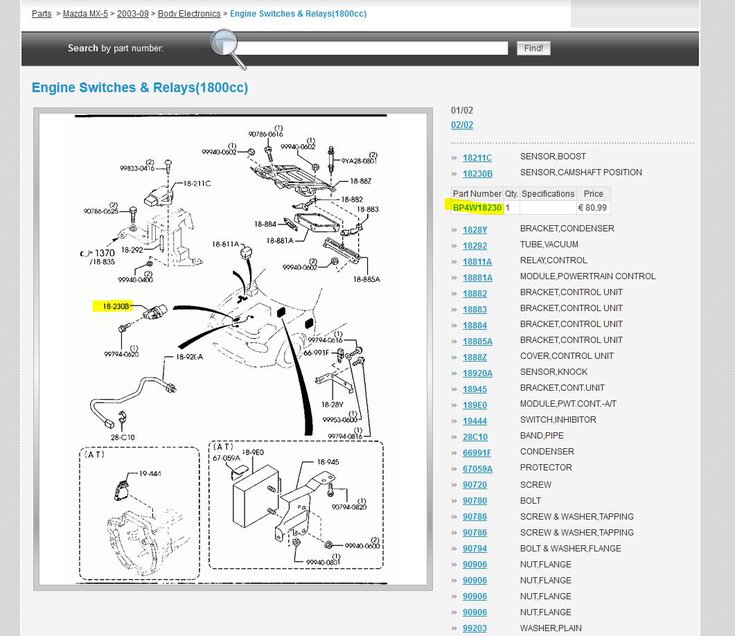Click 18-920A knock sensor label in diagram
The width and height of the screenshot is (735, 636).
[189, 357]
